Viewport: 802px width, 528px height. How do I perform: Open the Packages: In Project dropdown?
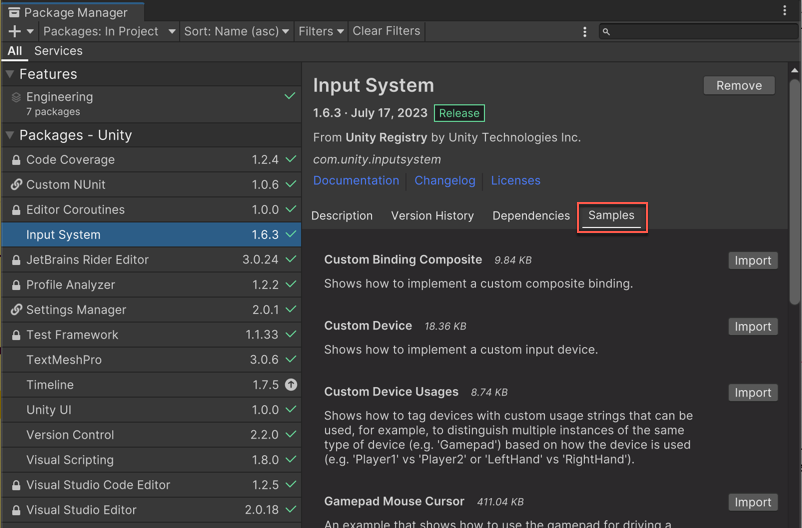[109, 31]
